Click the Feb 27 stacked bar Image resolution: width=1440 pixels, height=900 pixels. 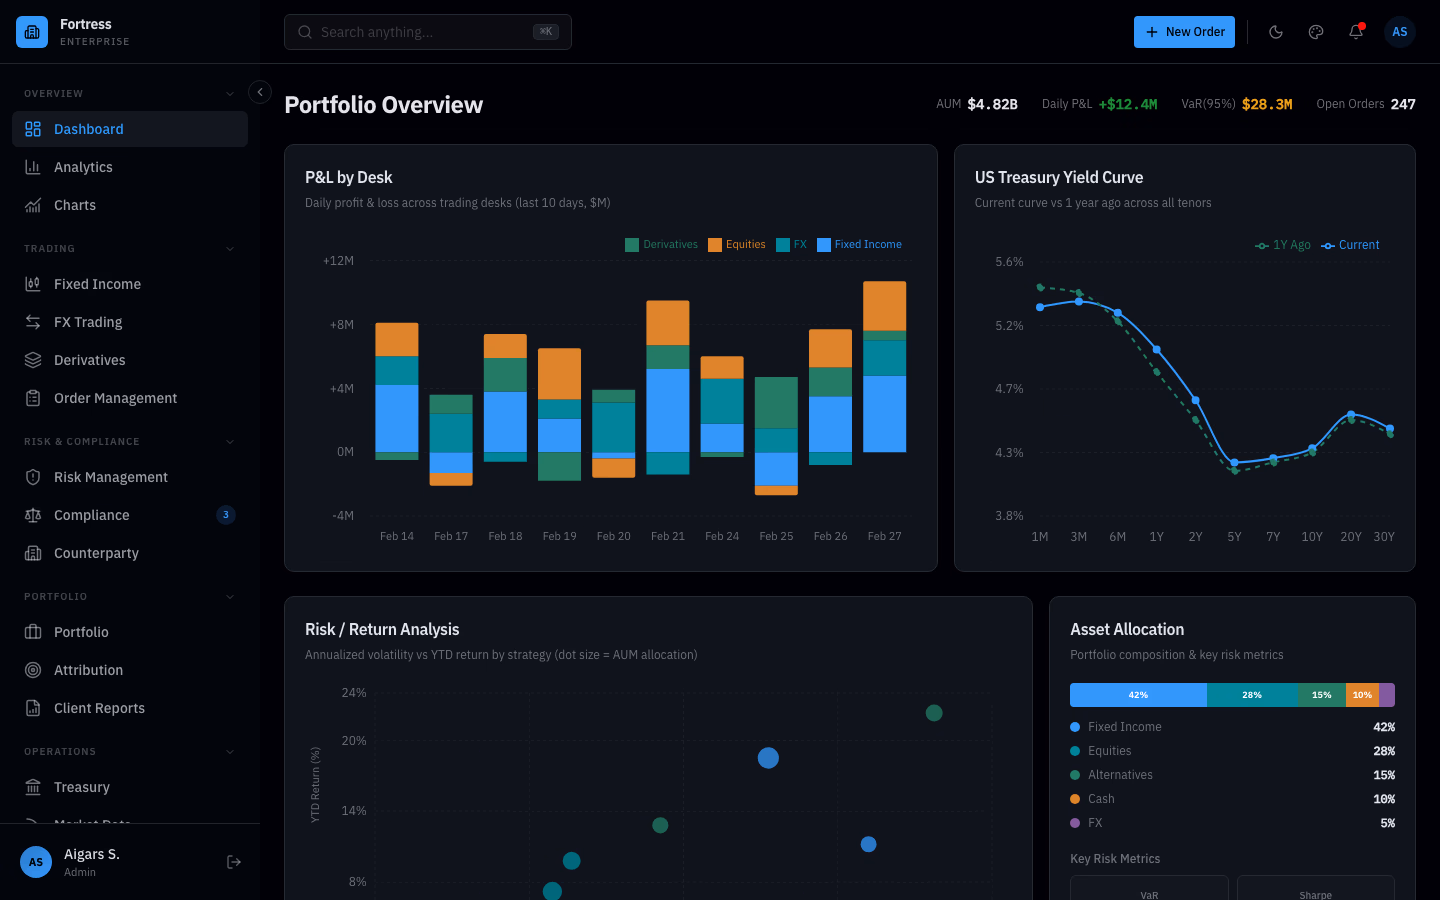[885, 367]
